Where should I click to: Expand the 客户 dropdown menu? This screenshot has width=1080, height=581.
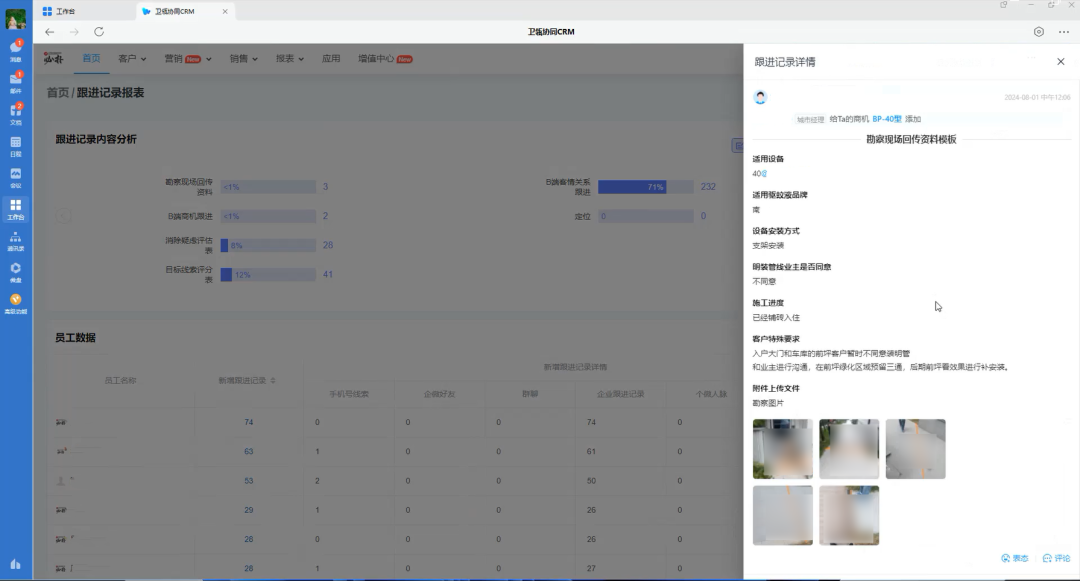[x=132, y=59]
